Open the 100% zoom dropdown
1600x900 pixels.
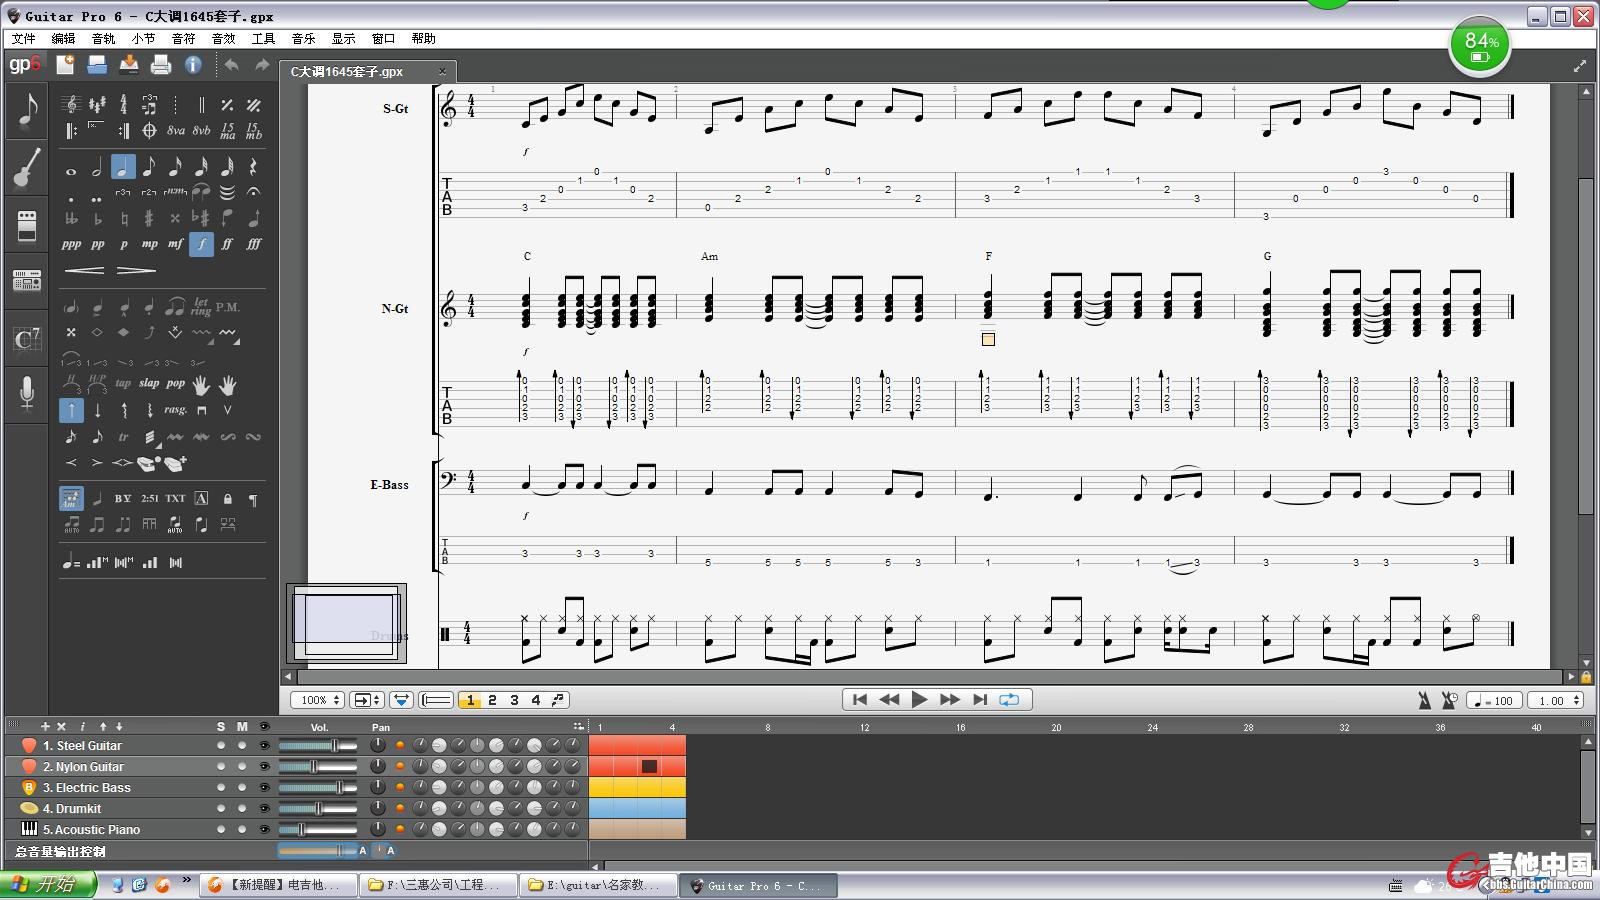(318, 700)
